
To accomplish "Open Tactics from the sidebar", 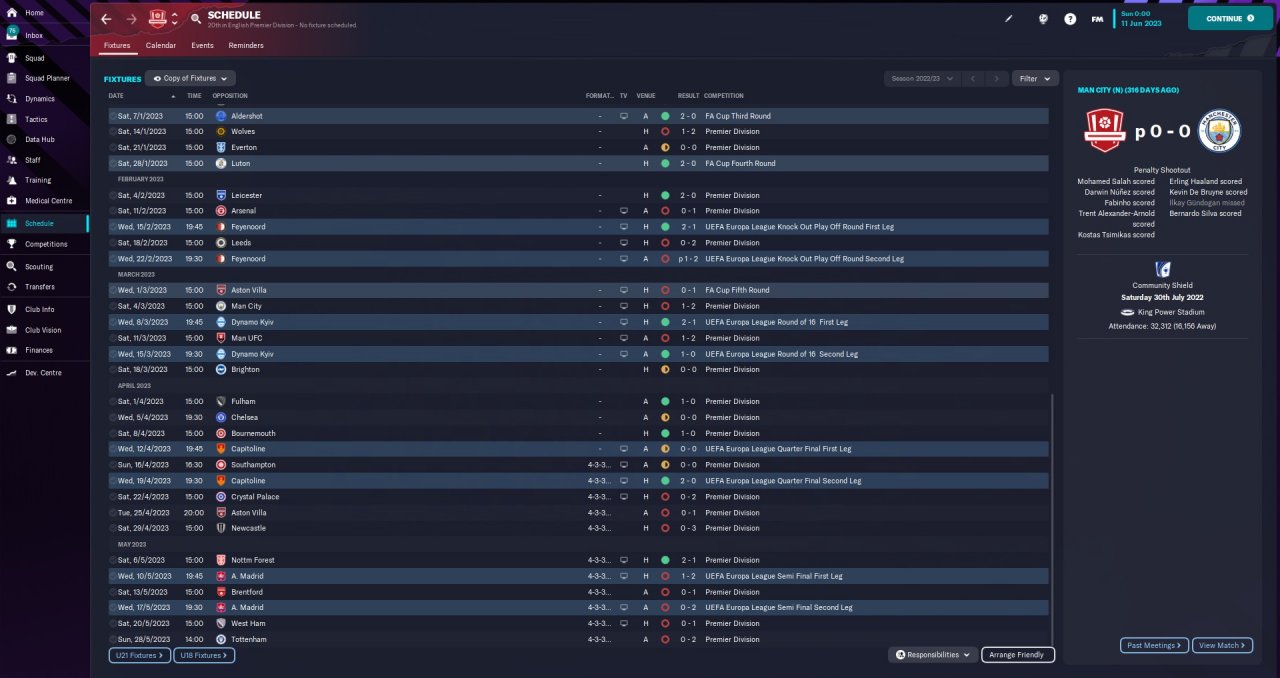I will [36, 119].
